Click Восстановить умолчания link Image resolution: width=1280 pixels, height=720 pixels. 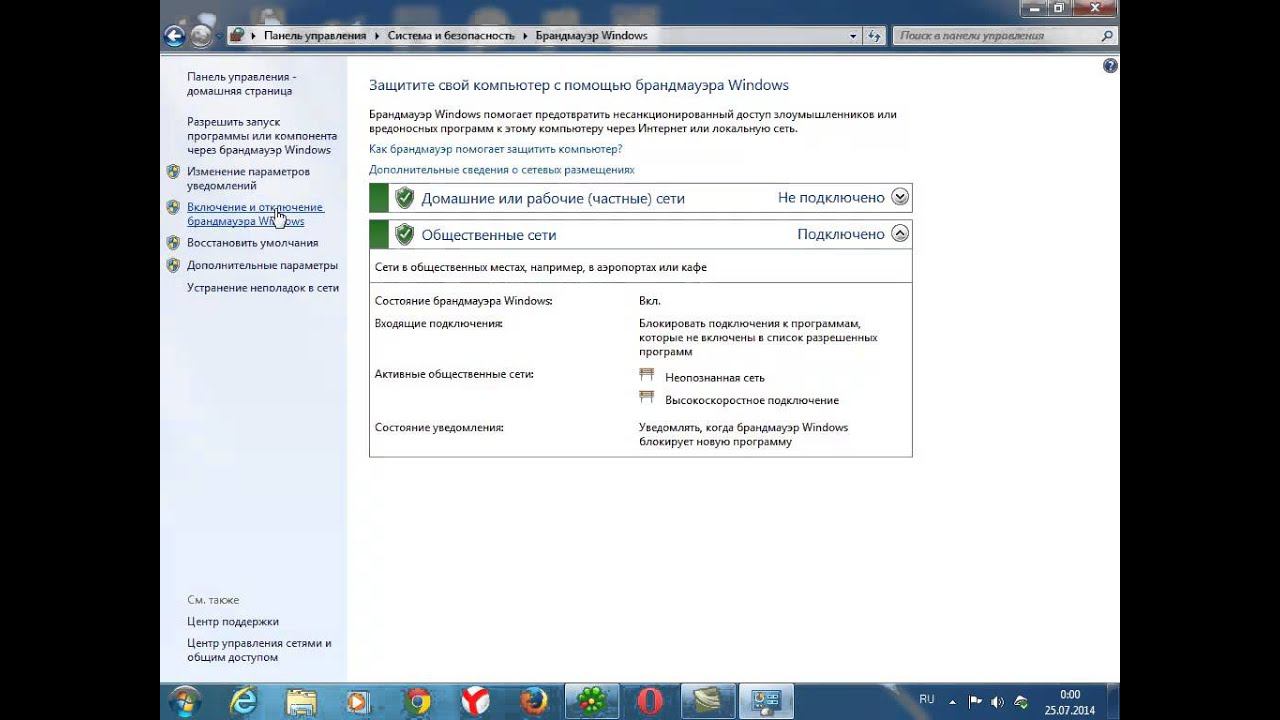coord(252,243)
